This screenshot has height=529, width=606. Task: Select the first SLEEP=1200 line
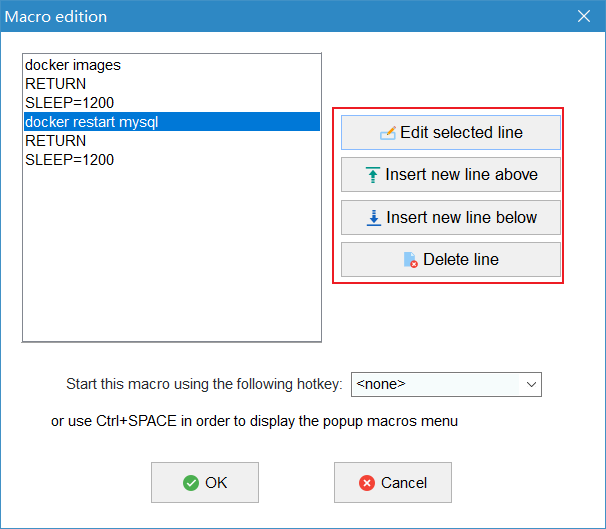coord(172,103)
